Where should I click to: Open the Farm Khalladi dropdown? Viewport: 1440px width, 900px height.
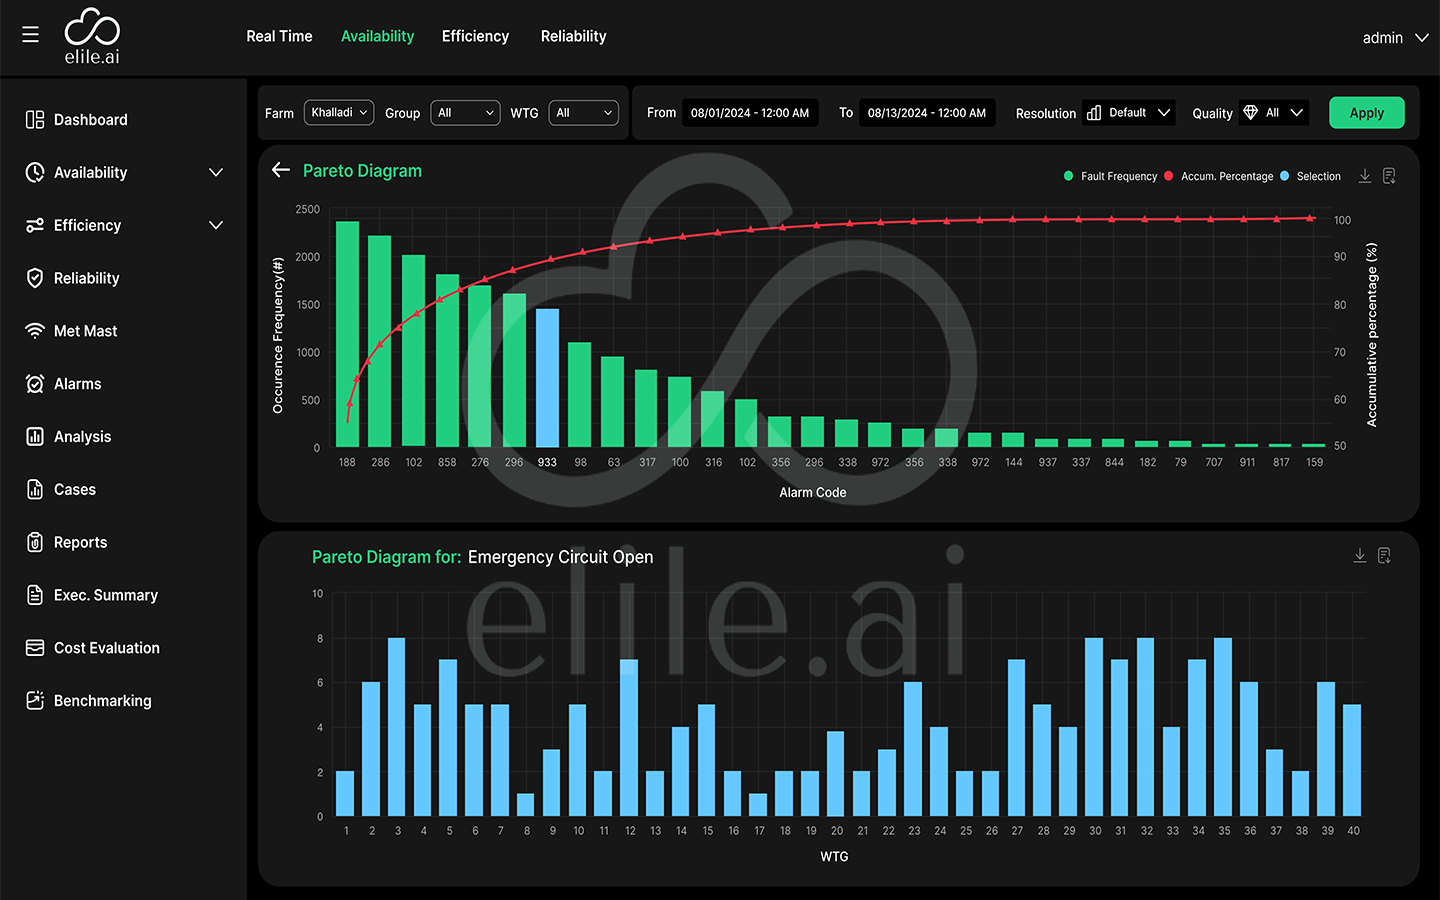click(x=339, y=113)
